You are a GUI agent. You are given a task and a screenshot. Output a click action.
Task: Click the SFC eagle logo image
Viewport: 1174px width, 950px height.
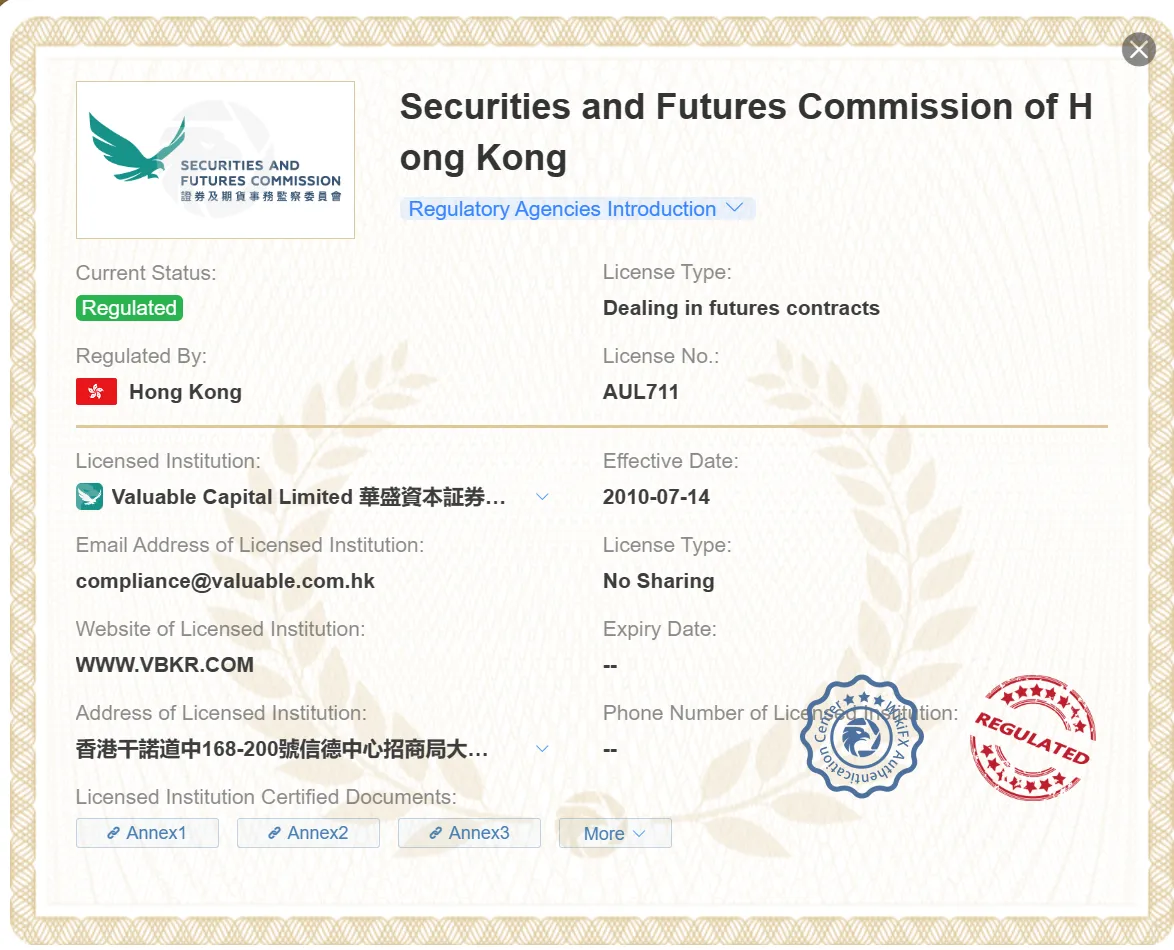(215, 159)
